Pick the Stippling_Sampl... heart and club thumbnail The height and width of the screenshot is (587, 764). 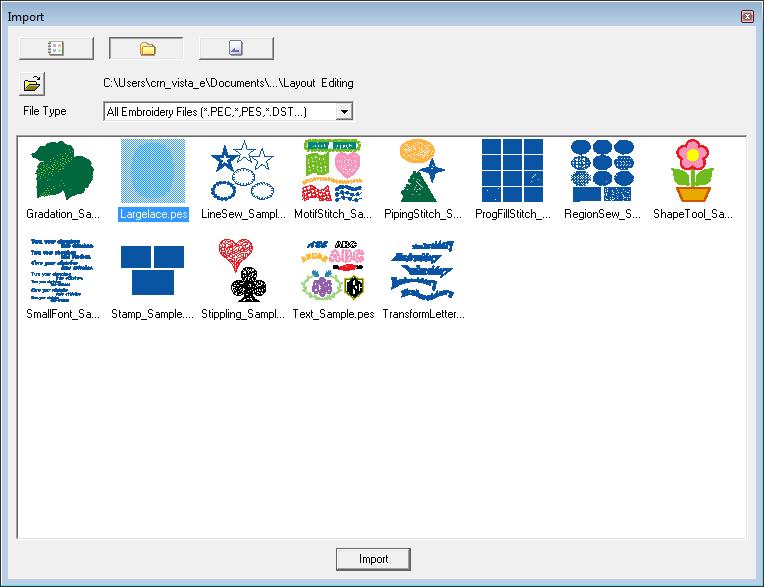pos(243,270)
